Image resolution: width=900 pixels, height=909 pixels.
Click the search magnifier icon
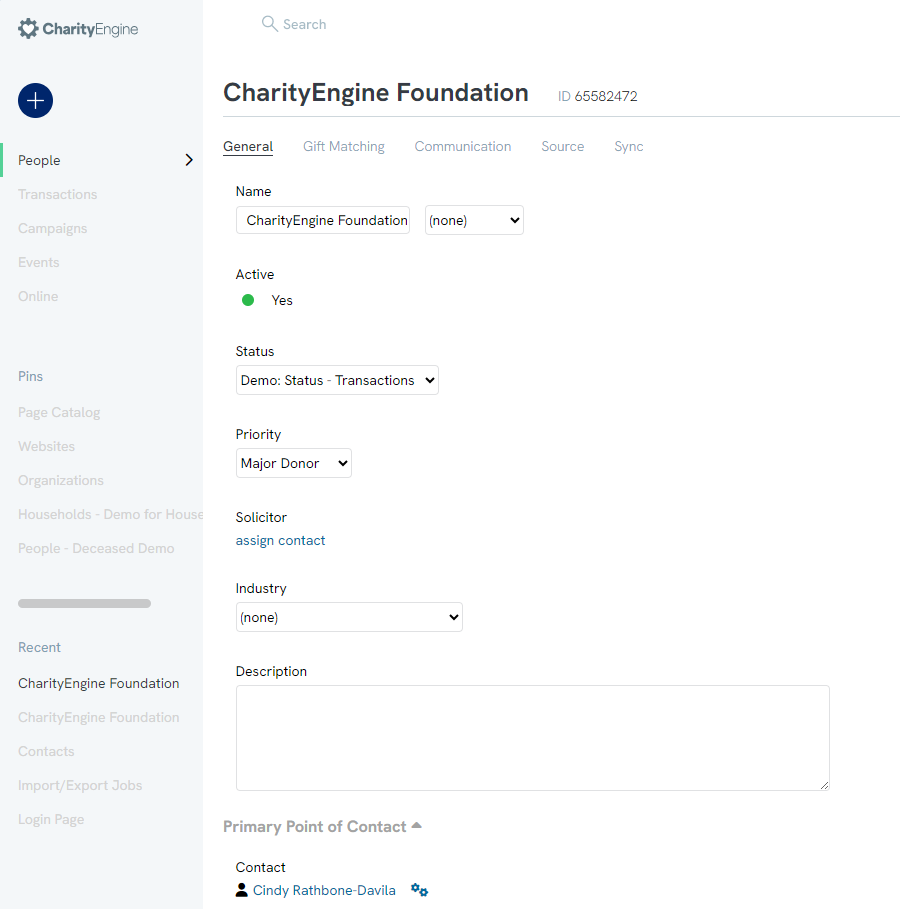[x=270, y=24]
